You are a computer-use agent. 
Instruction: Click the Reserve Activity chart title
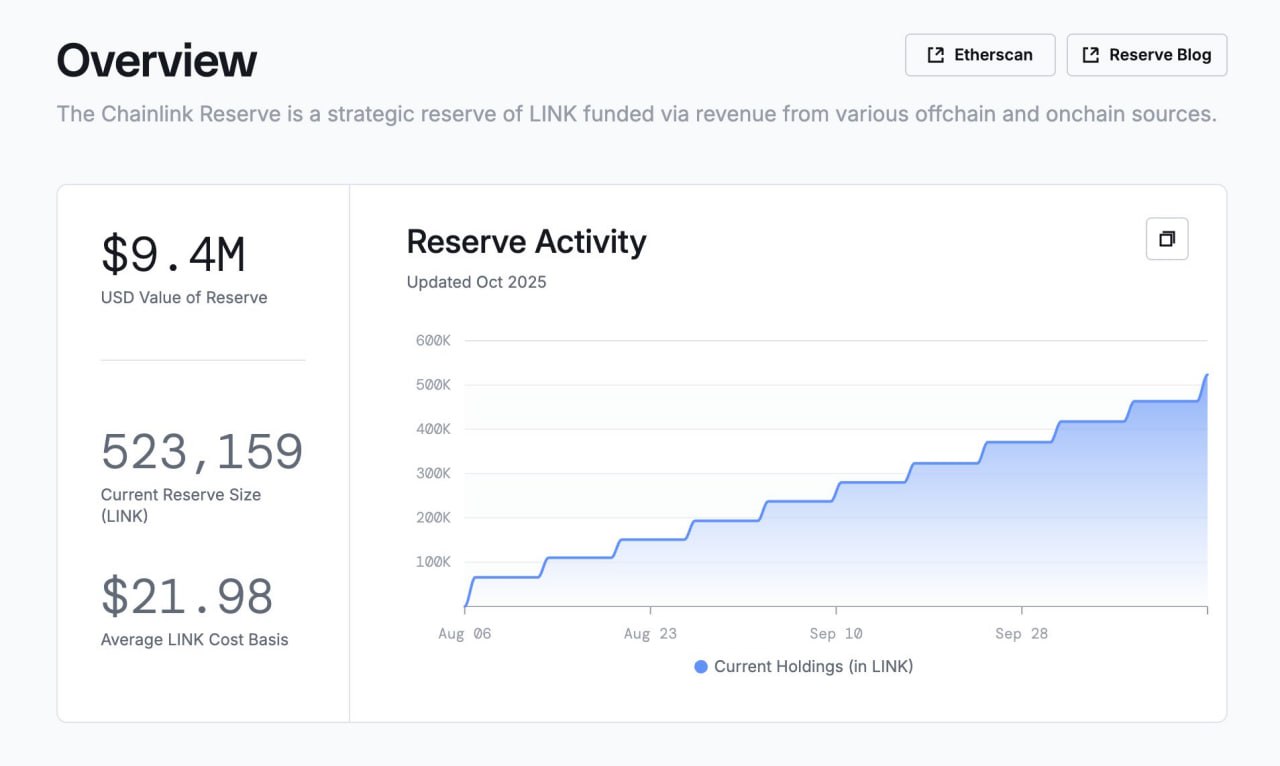(526, 242)
